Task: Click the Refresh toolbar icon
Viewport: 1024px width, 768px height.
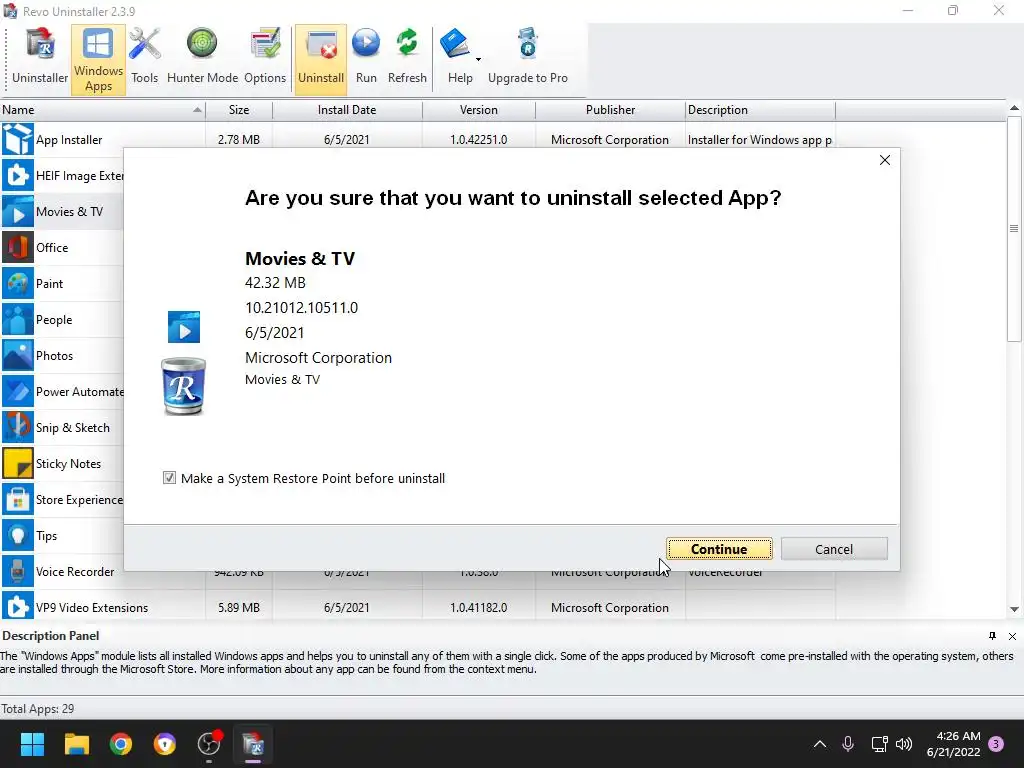Action: tap(407, 57)
